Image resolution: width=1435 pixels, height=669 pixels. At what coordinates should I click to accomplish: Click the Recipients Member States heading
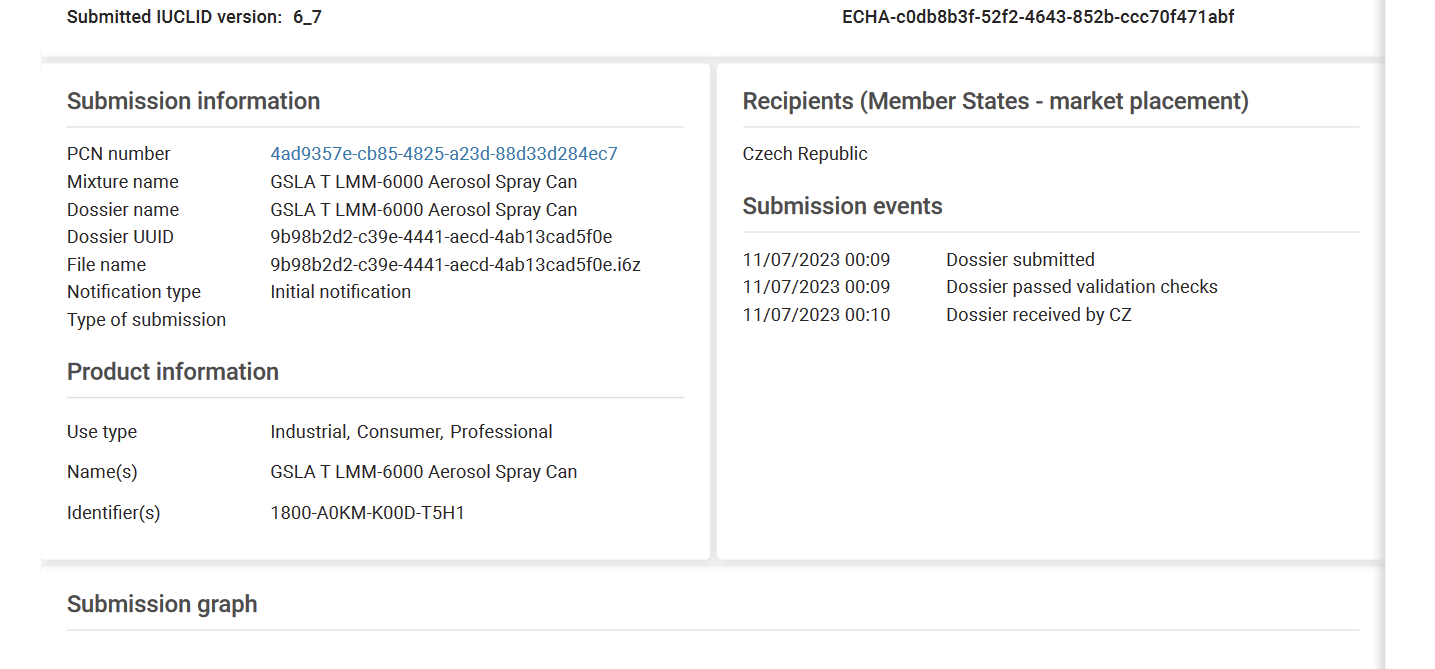pos(995,101)
